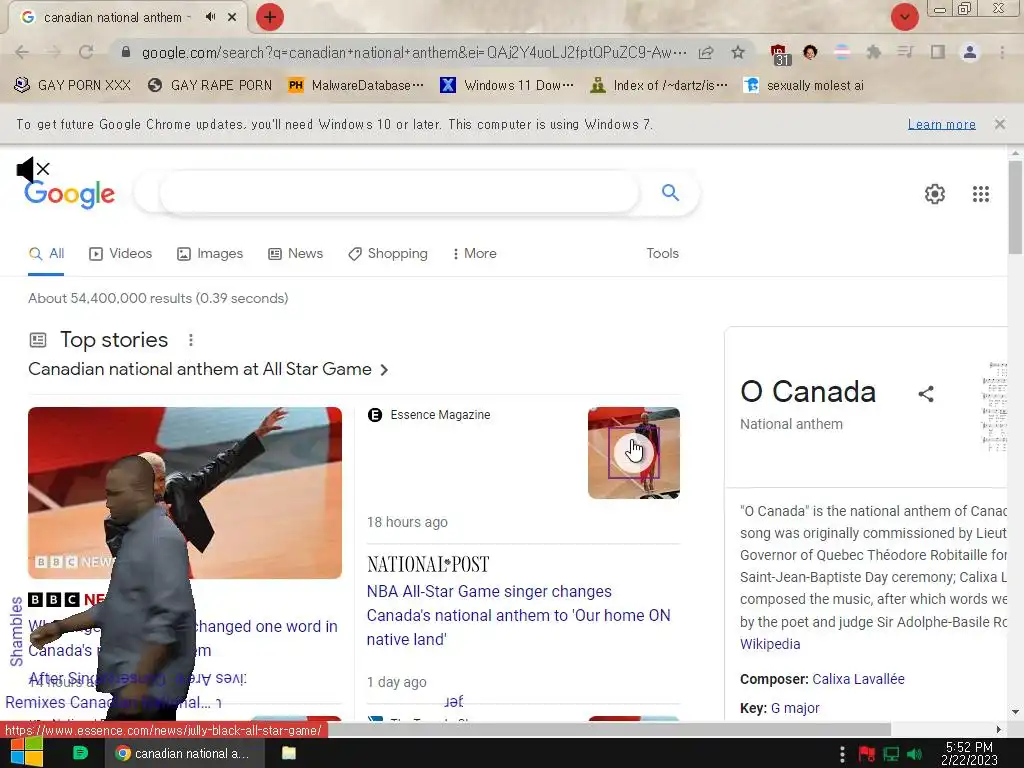Submit search with magnifying glass icon

click(x=670, y=193)
